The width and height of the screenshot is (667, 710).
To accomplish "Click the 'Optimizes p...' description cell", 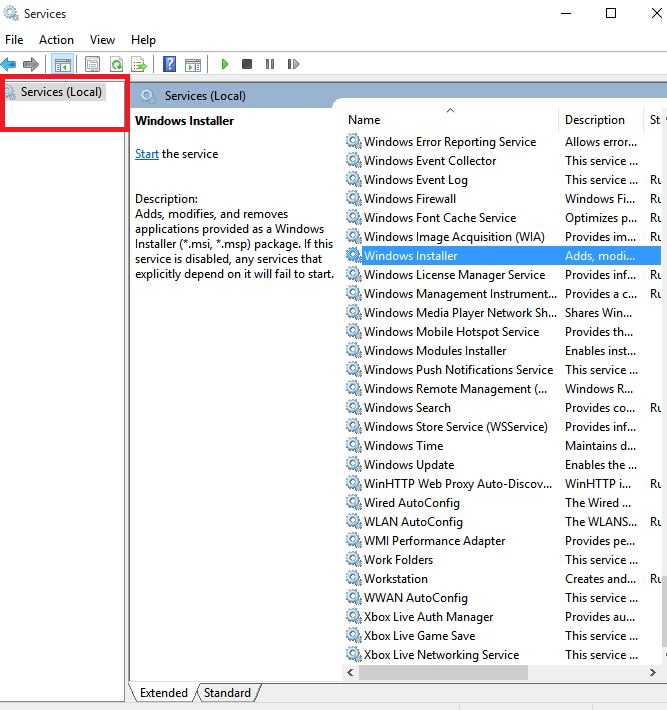I will (x=600, y=218).
